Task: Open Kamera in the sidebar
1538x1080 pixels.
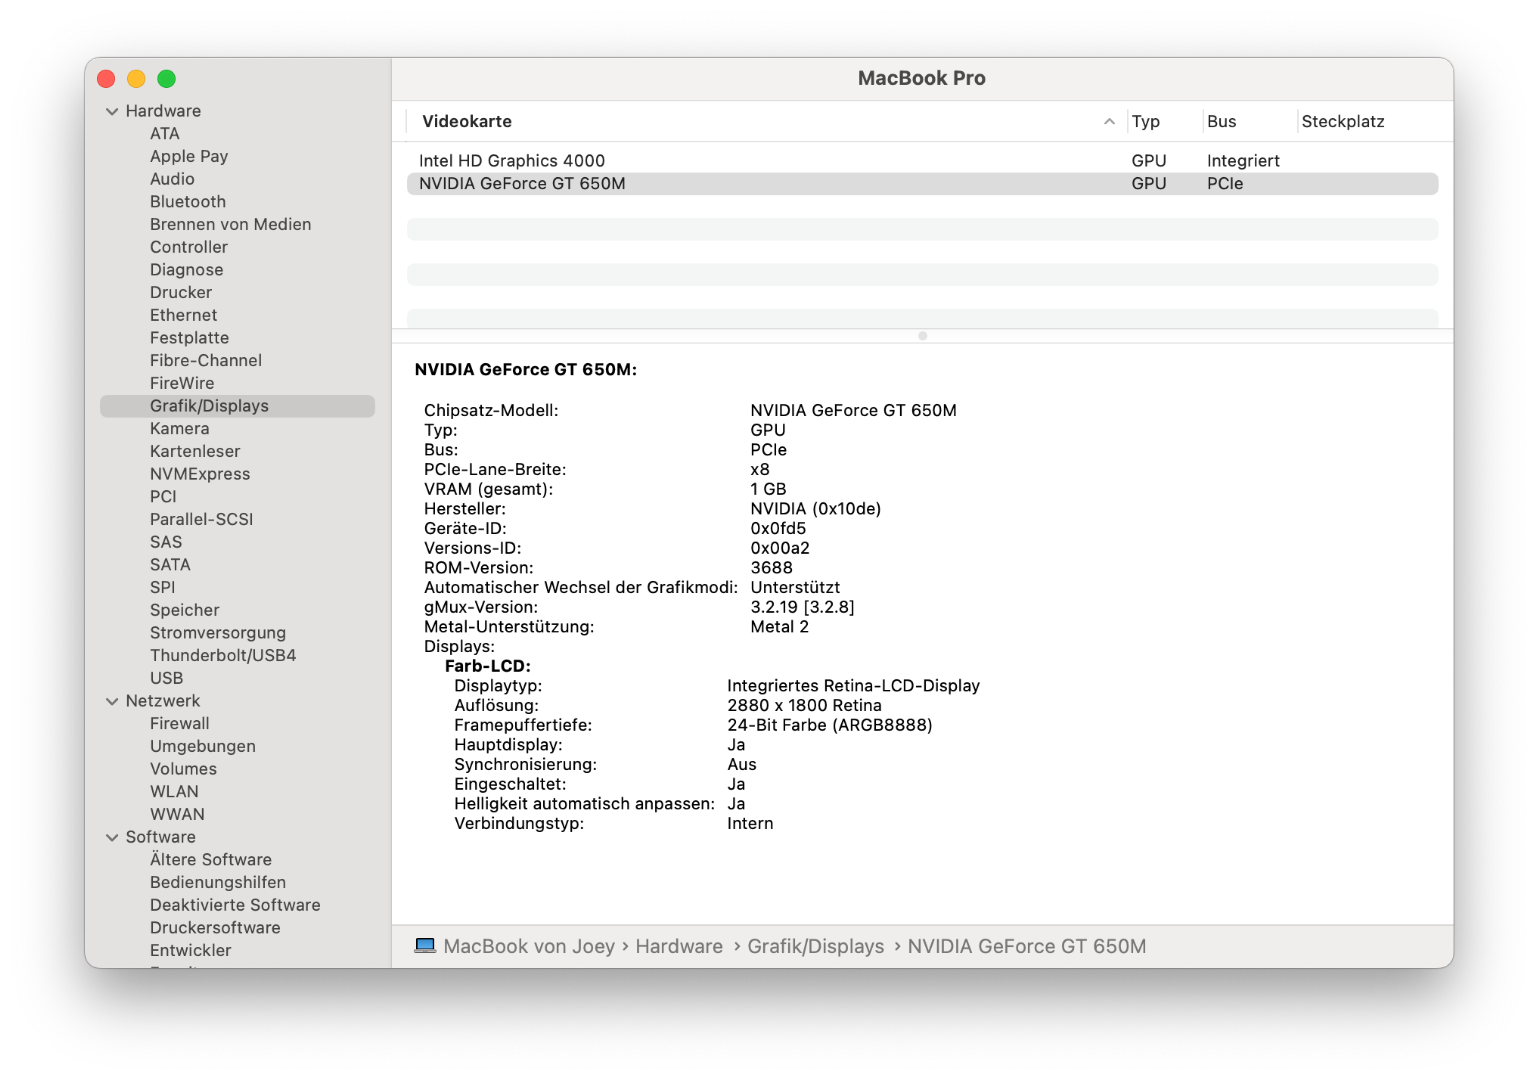Action: [x=180, y=429]
